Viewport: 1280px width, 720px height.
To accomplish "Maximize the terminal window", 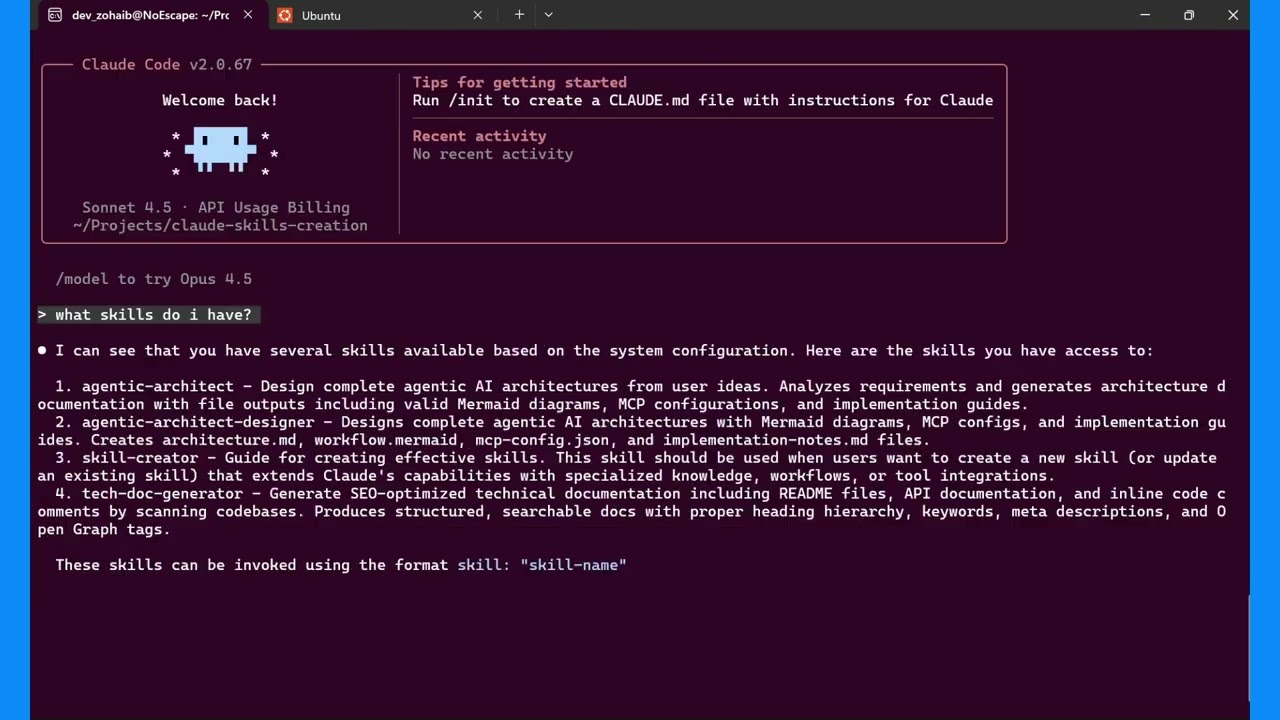I will coord(1189,15).
